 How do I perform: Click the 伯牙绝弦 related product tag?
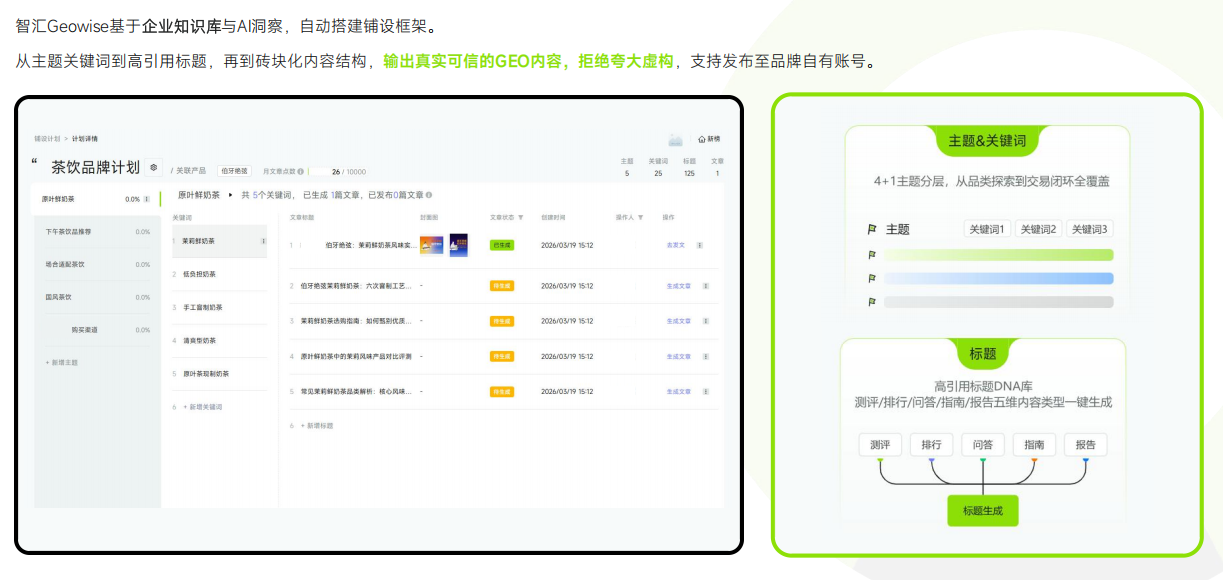click(235, 172)
